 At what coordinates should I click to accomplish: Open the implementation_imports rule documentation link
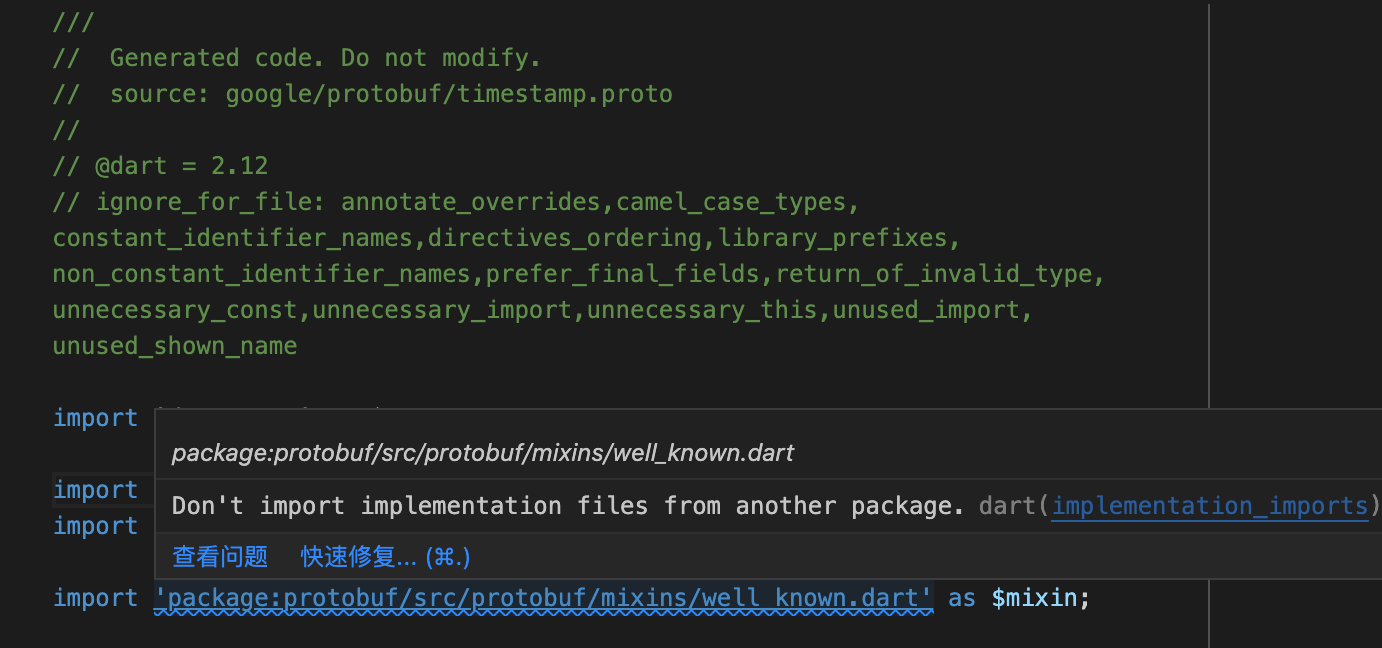(x=1209, y=505)
